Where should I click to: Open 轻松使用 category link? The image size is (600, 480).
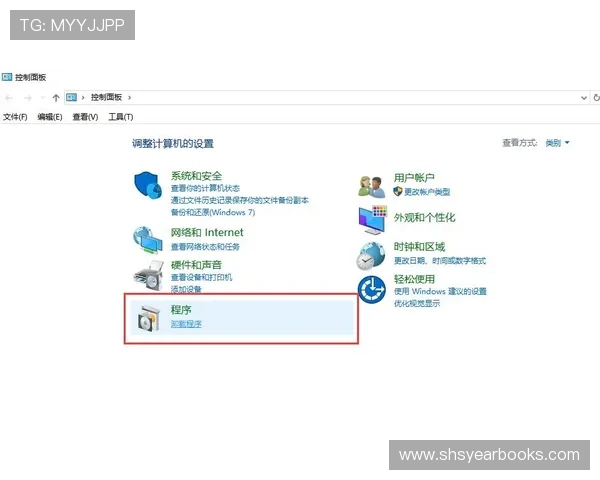(x=414, y=279)
